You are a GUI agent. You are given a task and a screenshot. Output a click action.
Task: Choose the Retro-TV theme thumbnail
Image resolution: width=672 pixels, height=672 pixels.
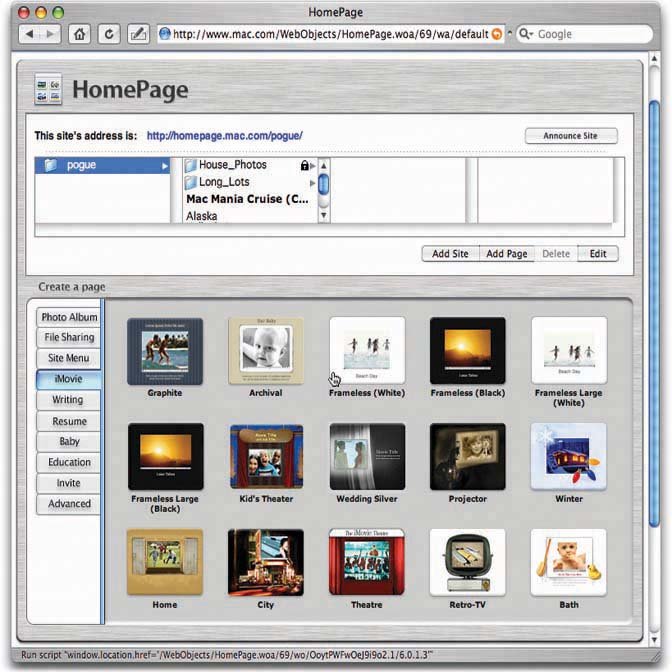click(x=468, y=562)
